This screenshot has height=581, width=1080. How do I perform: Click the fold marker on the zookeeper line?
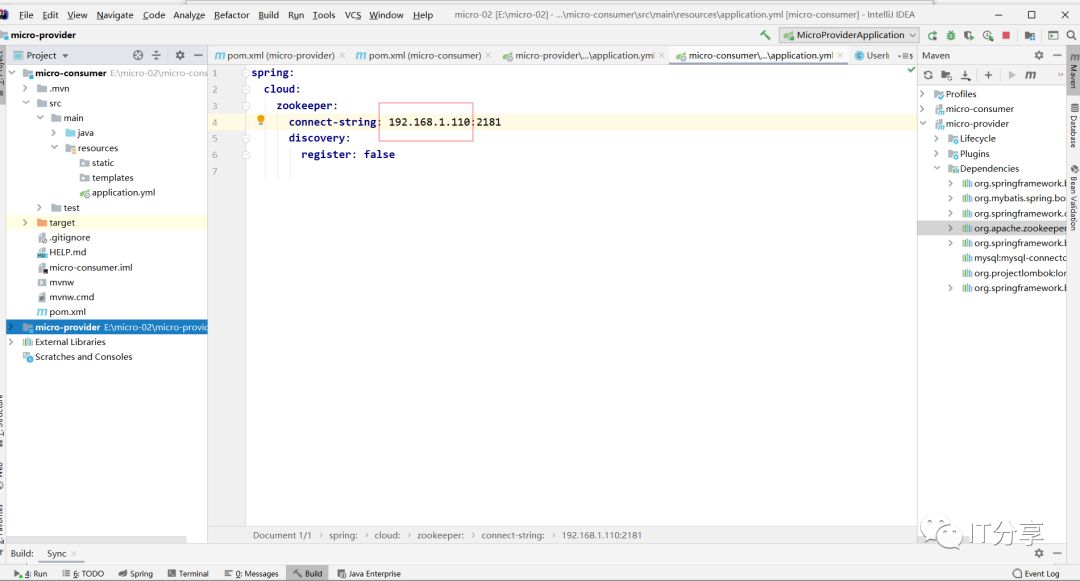tap(246, 106)
